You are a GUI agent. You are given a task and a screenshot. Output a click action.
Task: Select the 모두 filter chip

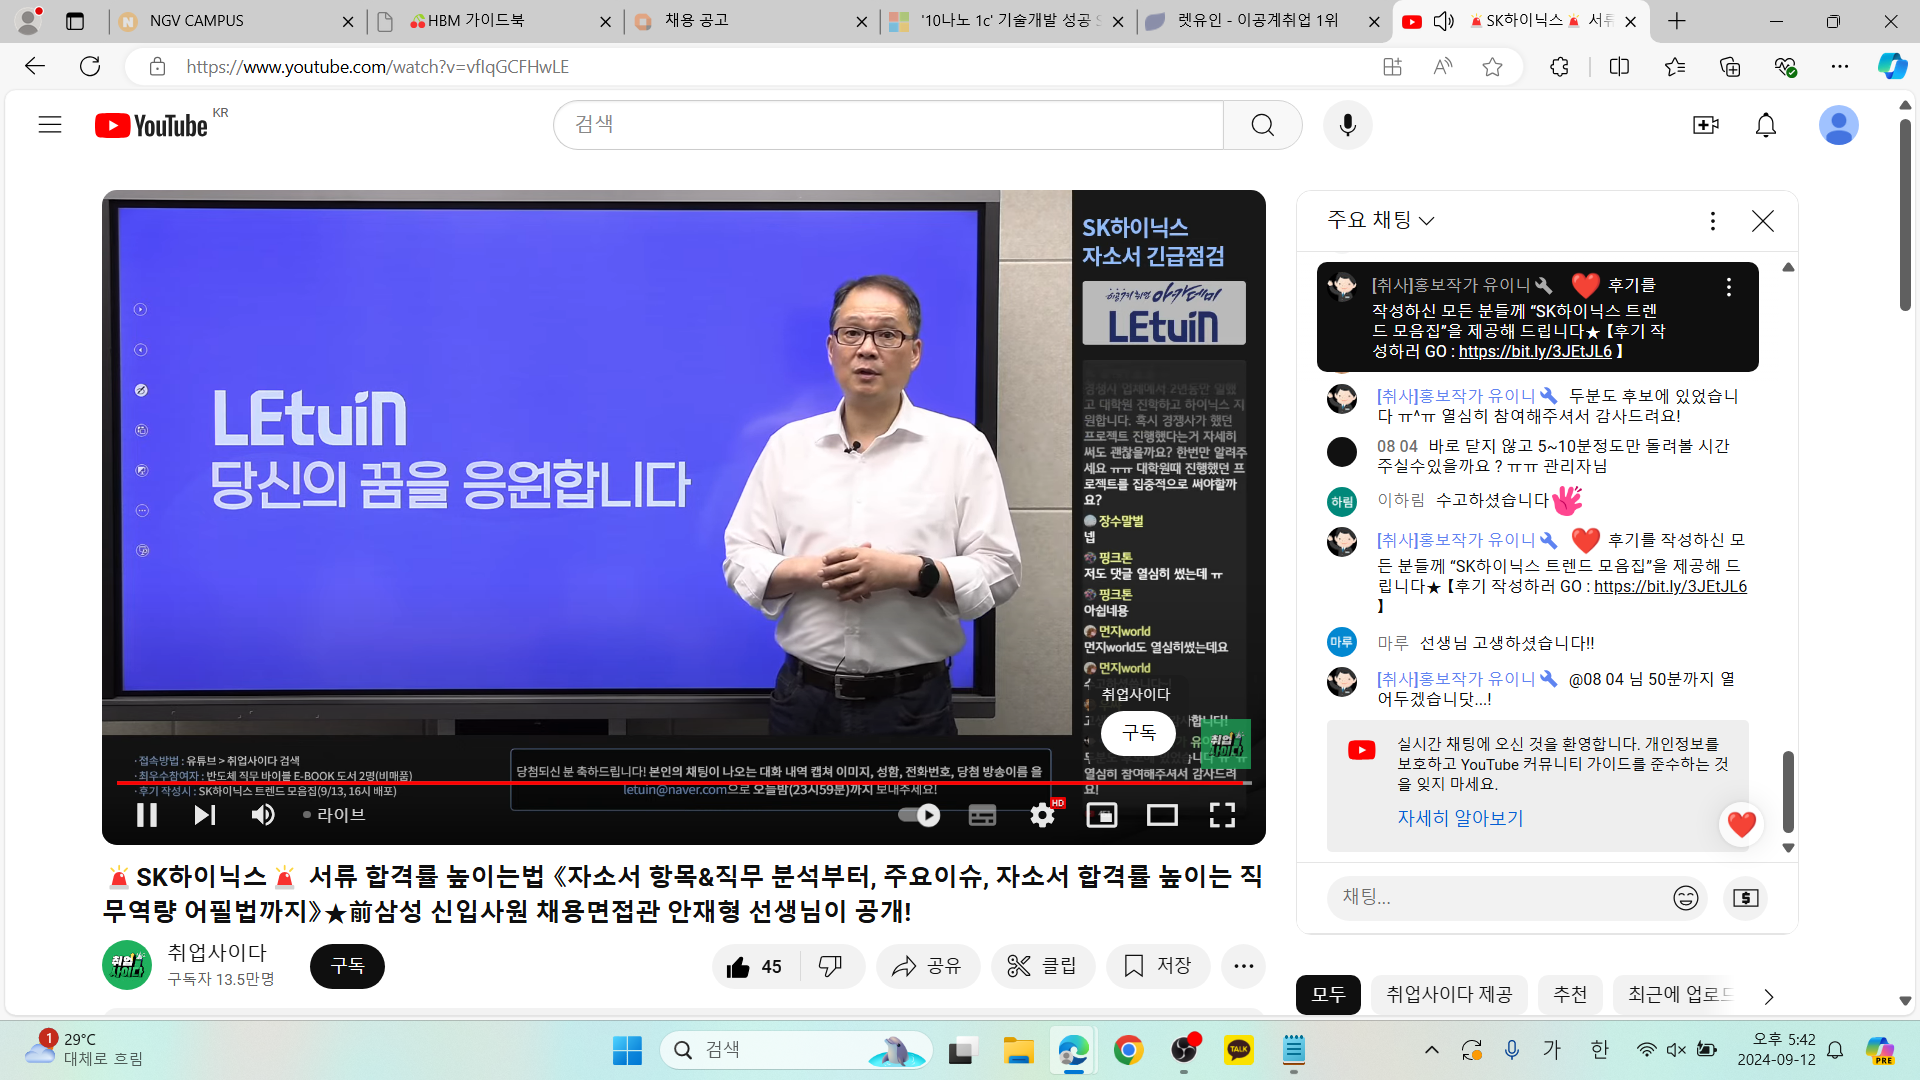[x=1328, y=995]
